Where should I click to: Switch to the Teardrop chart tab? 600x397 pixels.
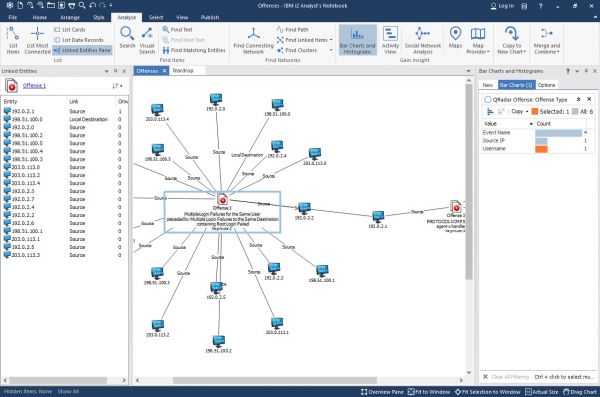pyautogui.click(x=183, y=70)
